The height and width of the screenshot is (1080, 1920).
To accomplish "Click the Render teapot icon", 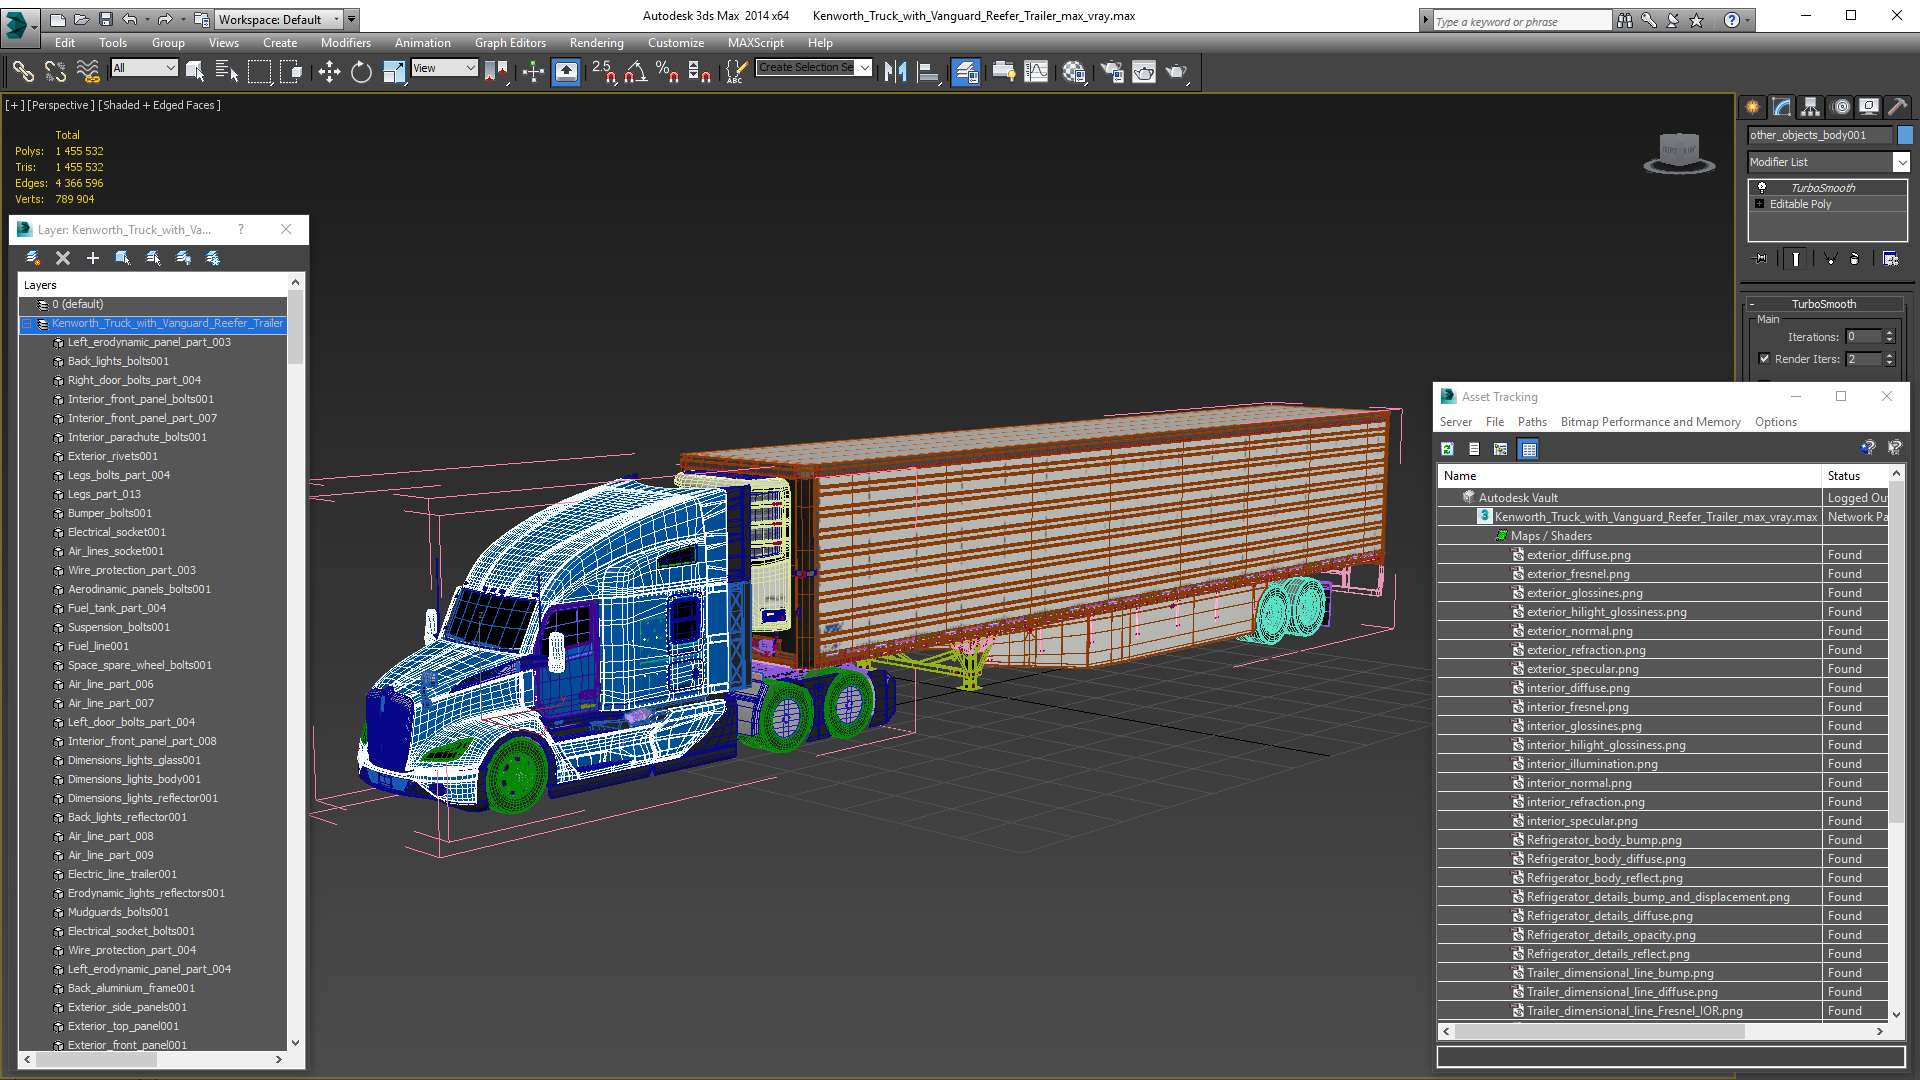I will tap(1176, 71).
